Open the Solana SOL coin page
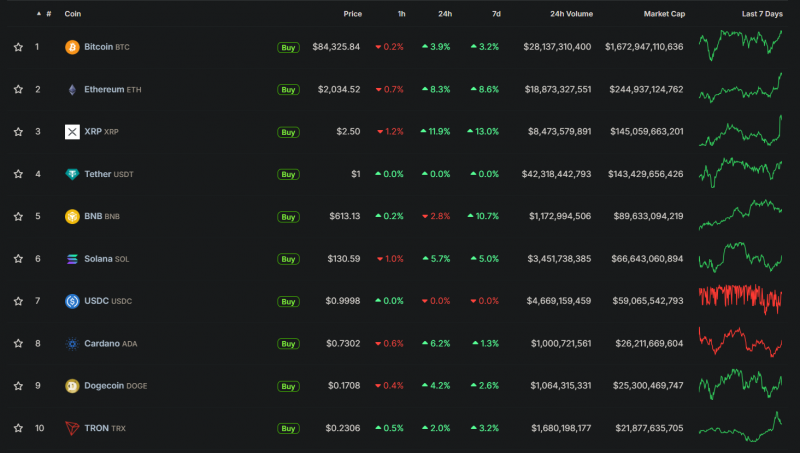The height and width of the screenshot is (453, 800). click(107, 259)
